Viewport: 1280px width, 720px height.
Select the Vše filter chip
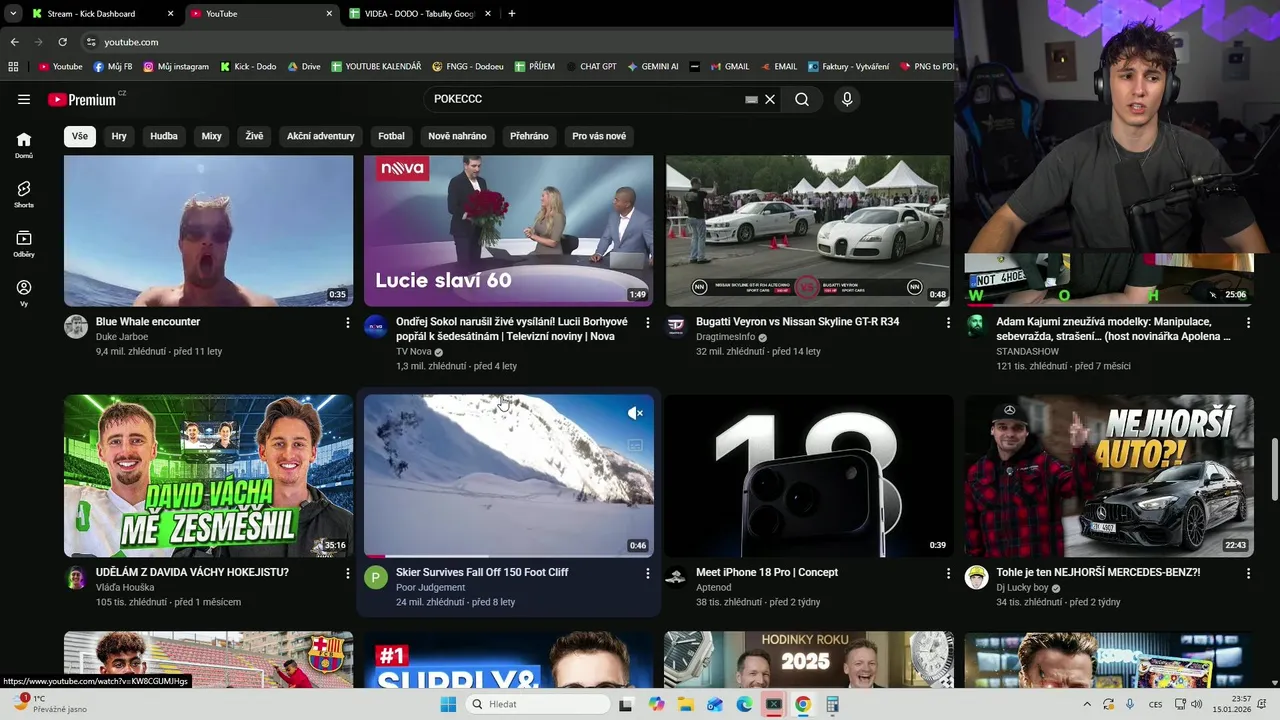80,136
